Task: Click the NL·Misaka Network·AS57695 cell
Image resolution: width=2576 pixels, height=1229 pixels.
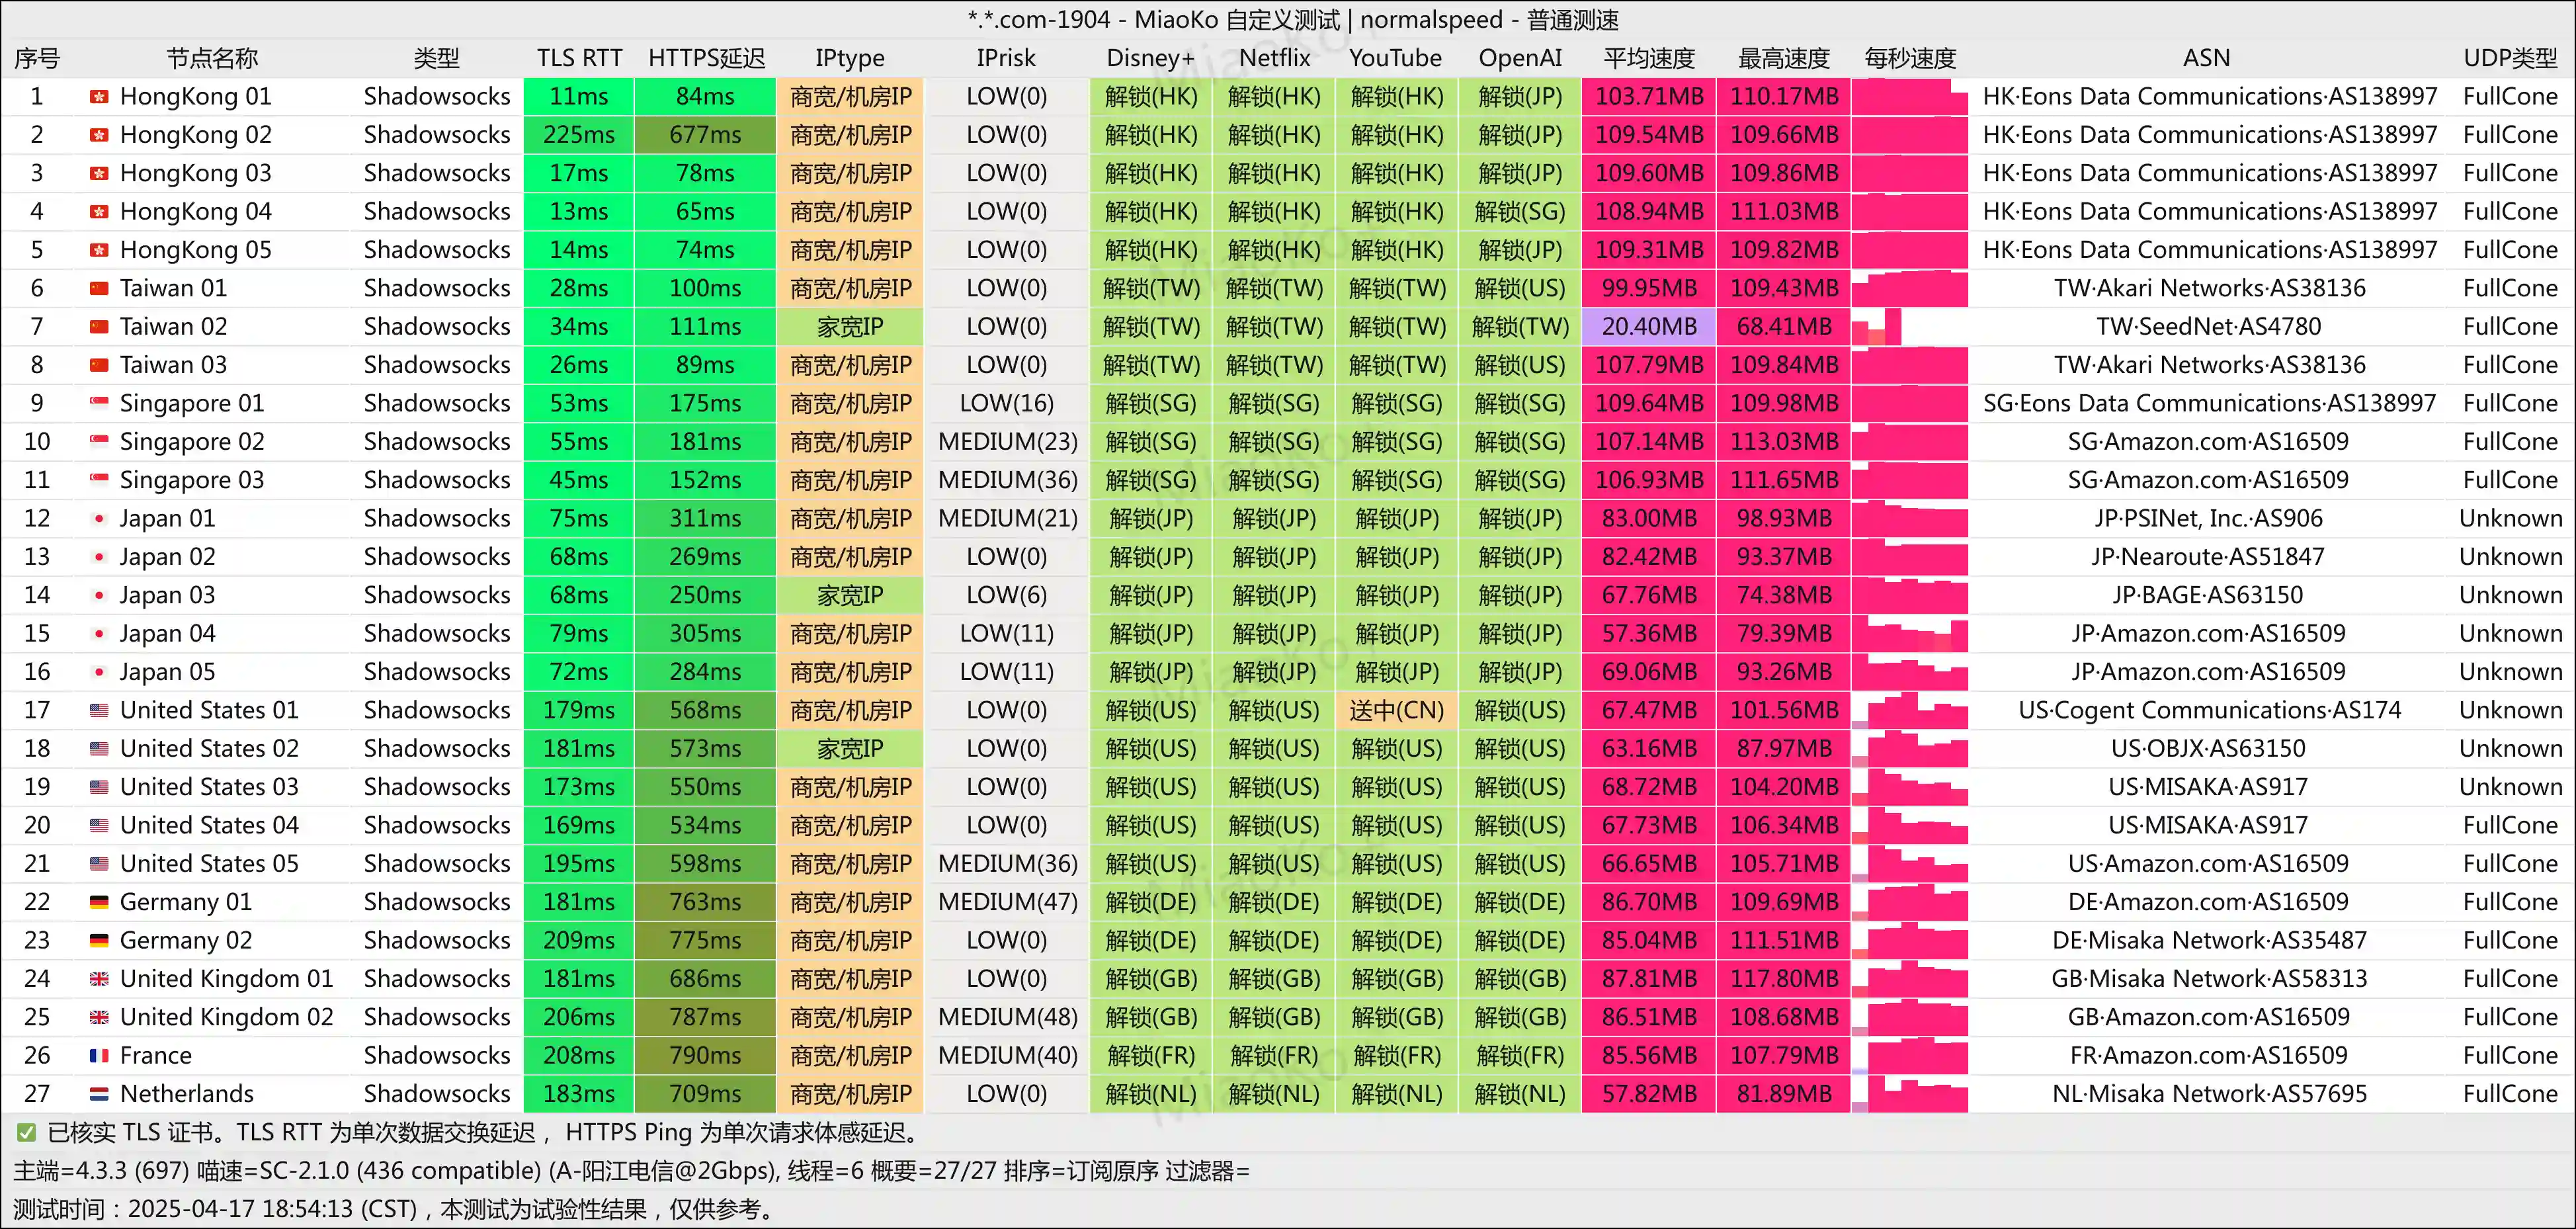Action: [x=2208, y=1093]
